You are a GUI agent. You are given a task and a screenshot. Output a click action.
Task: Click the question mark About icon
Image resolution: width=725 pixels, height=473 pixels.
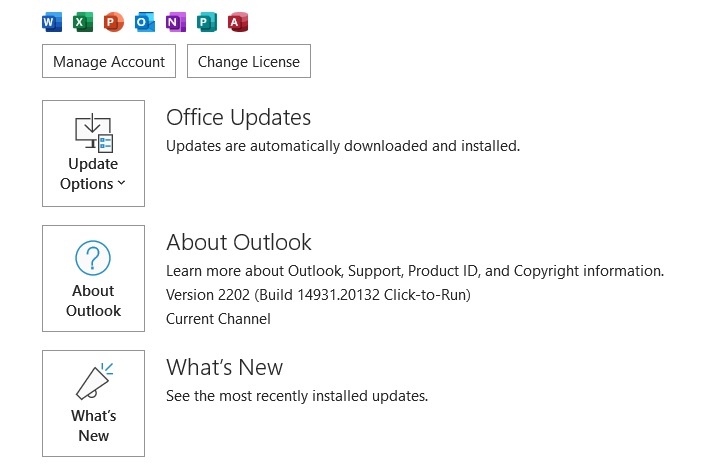click(x=93, y=258)
